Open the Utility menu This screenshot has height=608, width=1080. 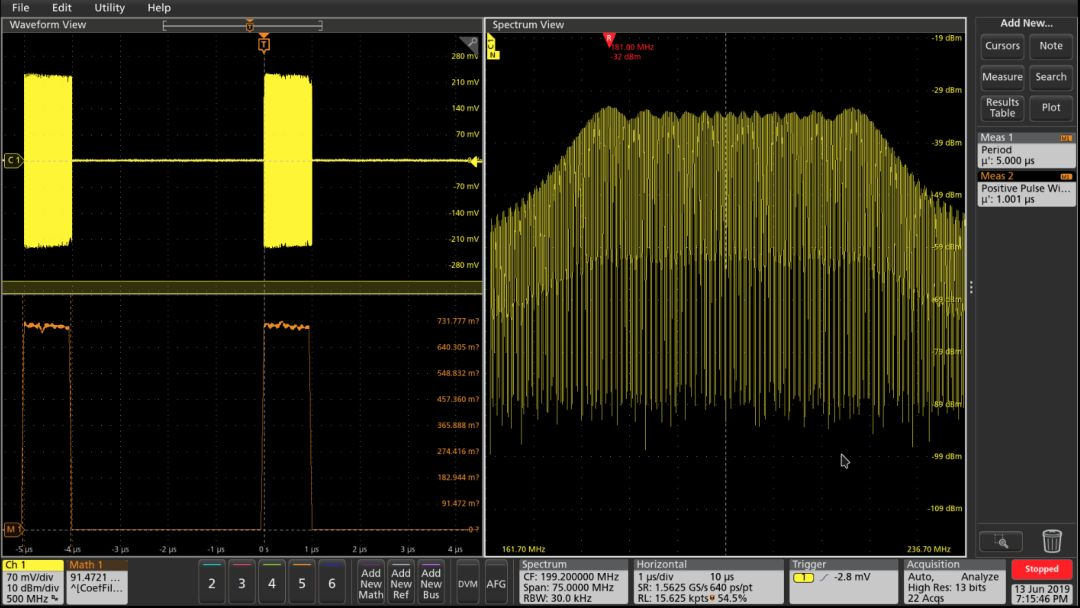point(110,8)
